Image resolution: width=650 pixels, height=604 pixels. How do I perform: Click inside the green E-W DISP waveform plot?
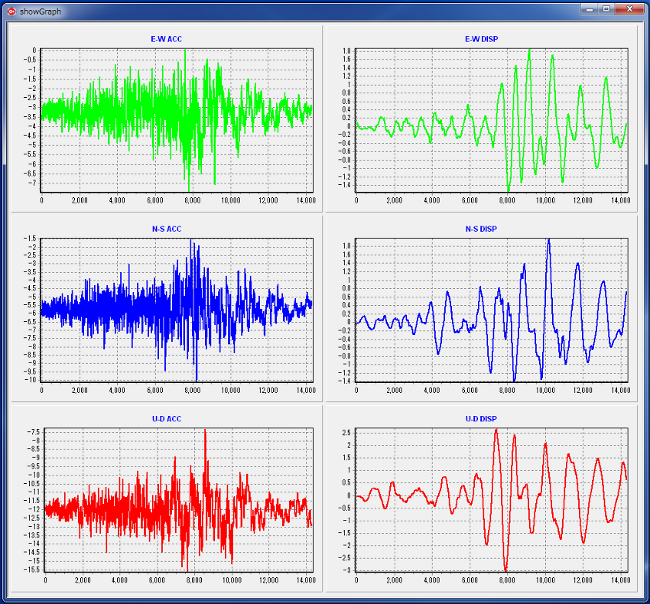(492, 120)
